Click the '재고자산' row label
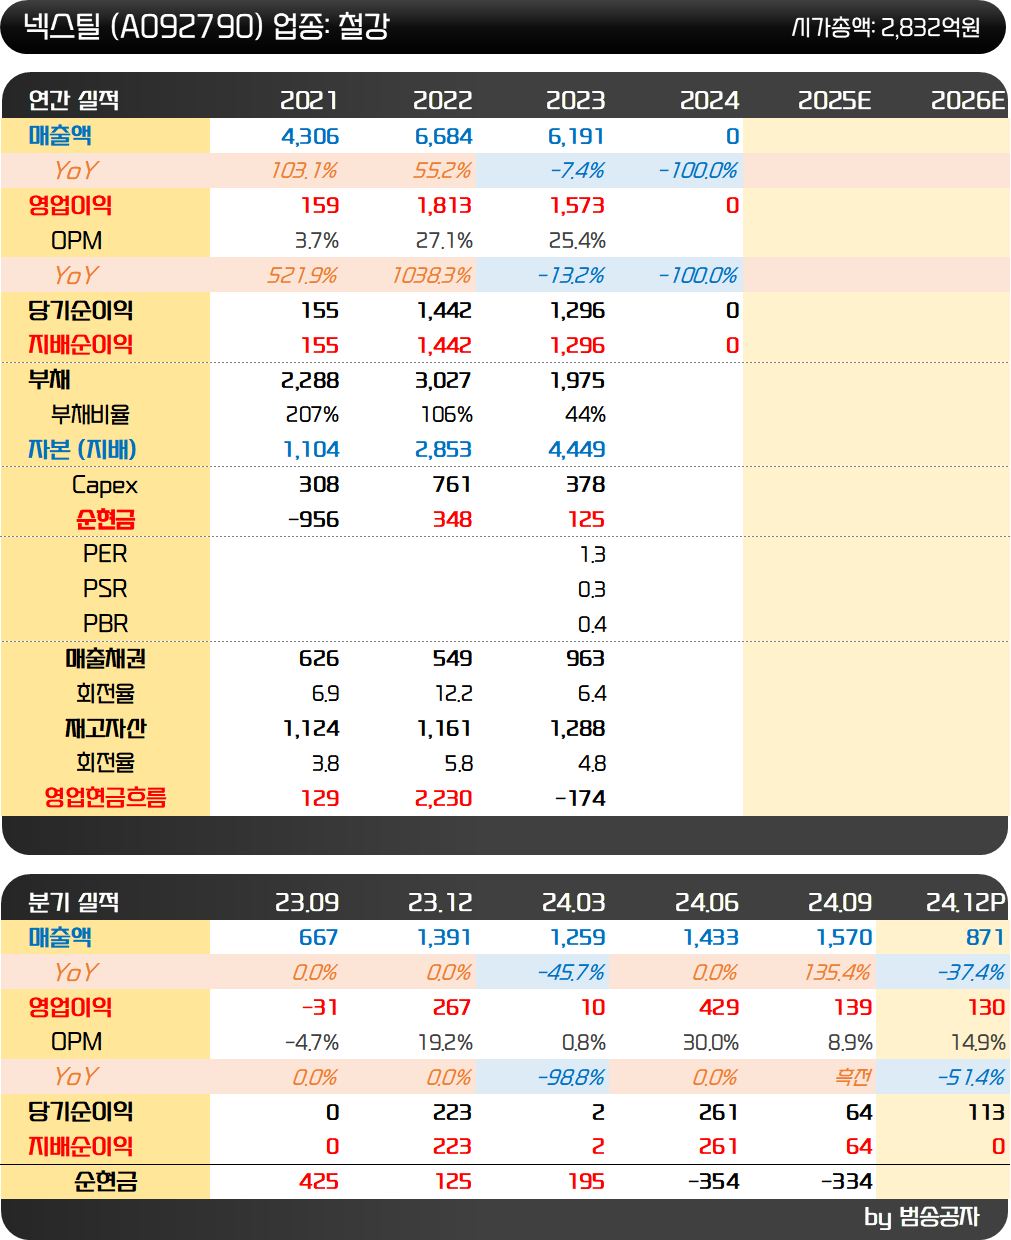Screen dimensions: 1011x1240 pos(106,729)
